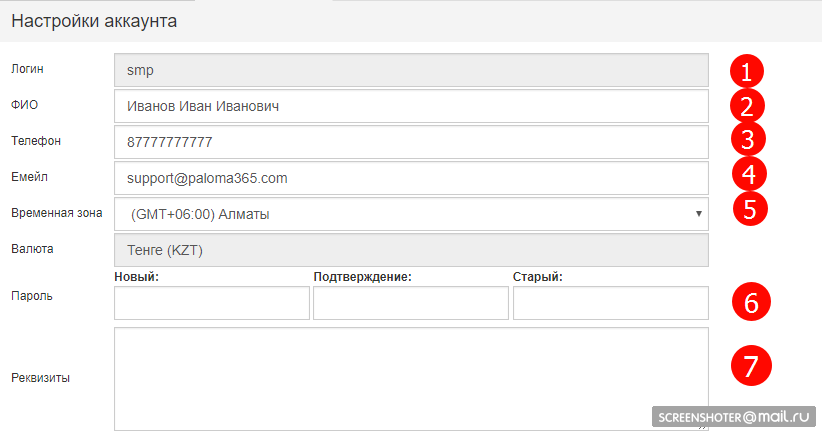Click the Настройки аккаунта heading
The image size is (822, 433).
(95, 21)
